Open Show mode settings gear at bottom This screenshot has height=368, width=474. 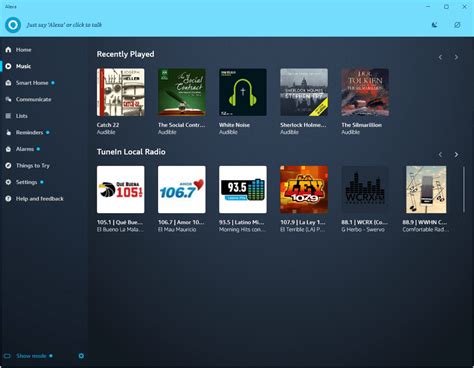click(x=81, y=356)
